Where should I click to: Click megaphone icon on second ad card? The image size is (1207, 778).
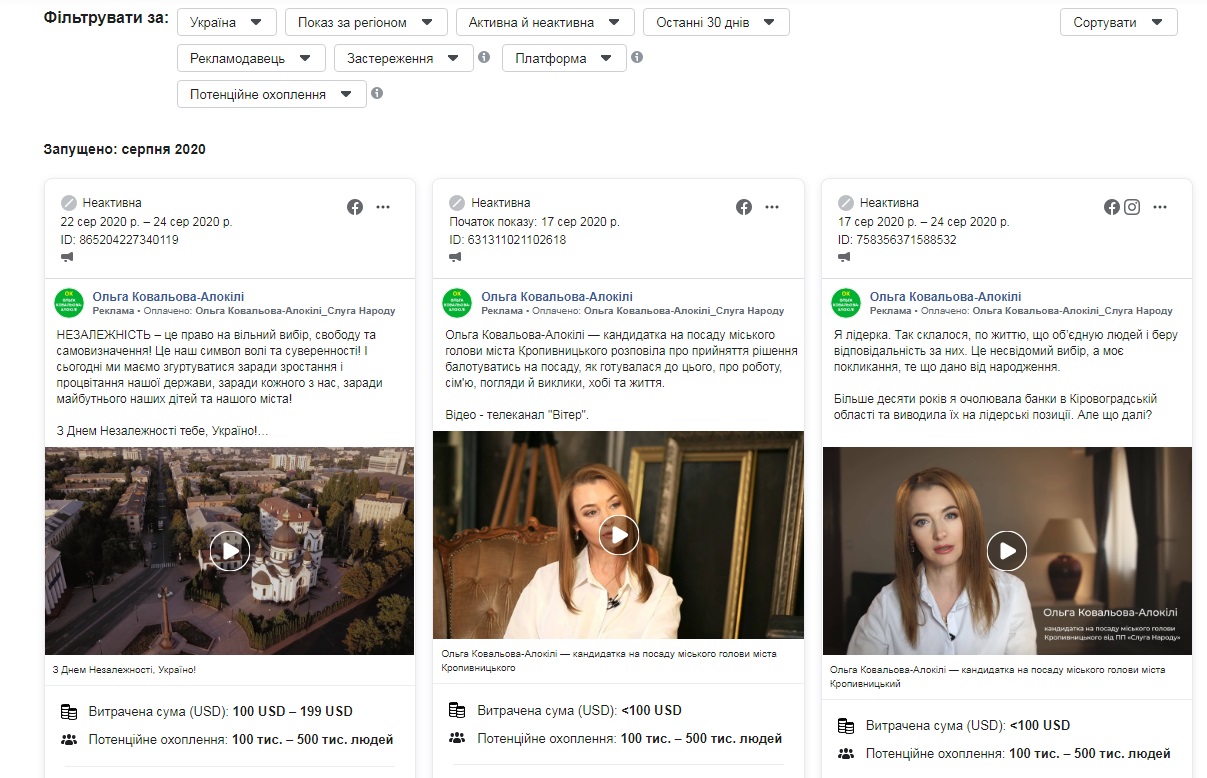pyautogui.click(x=456, y=257)
